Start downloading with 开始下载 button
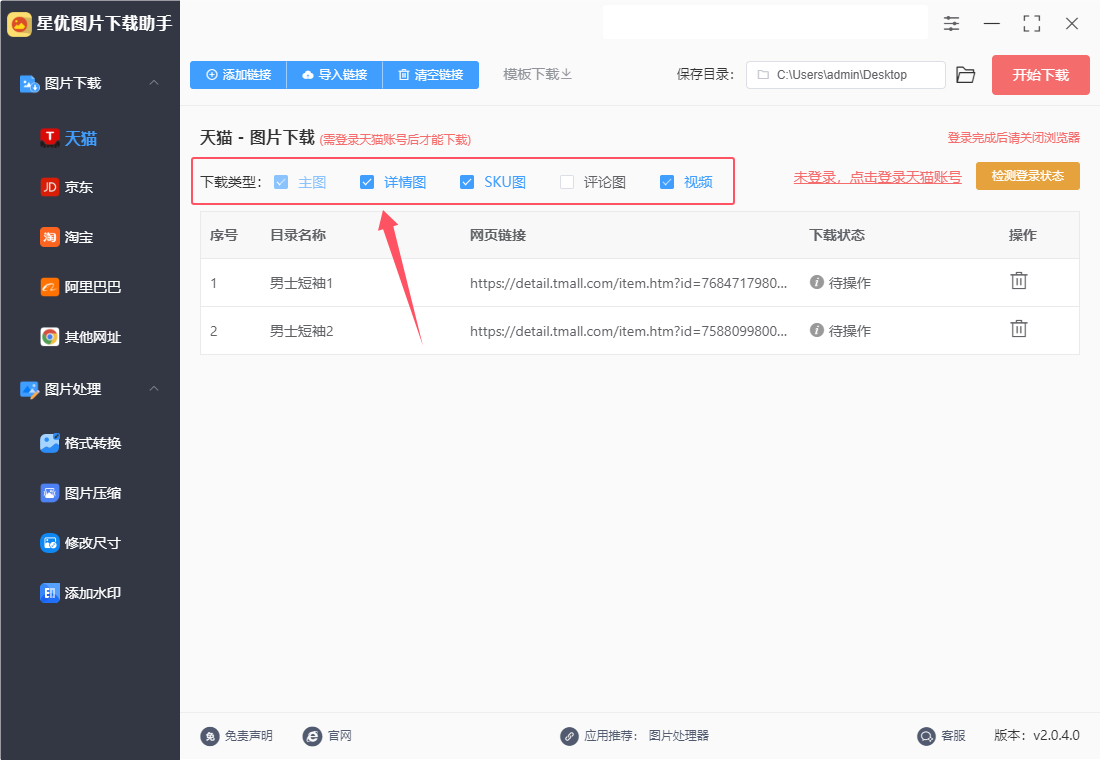This screenshot has width=1100, height=760. (1040, 75)
